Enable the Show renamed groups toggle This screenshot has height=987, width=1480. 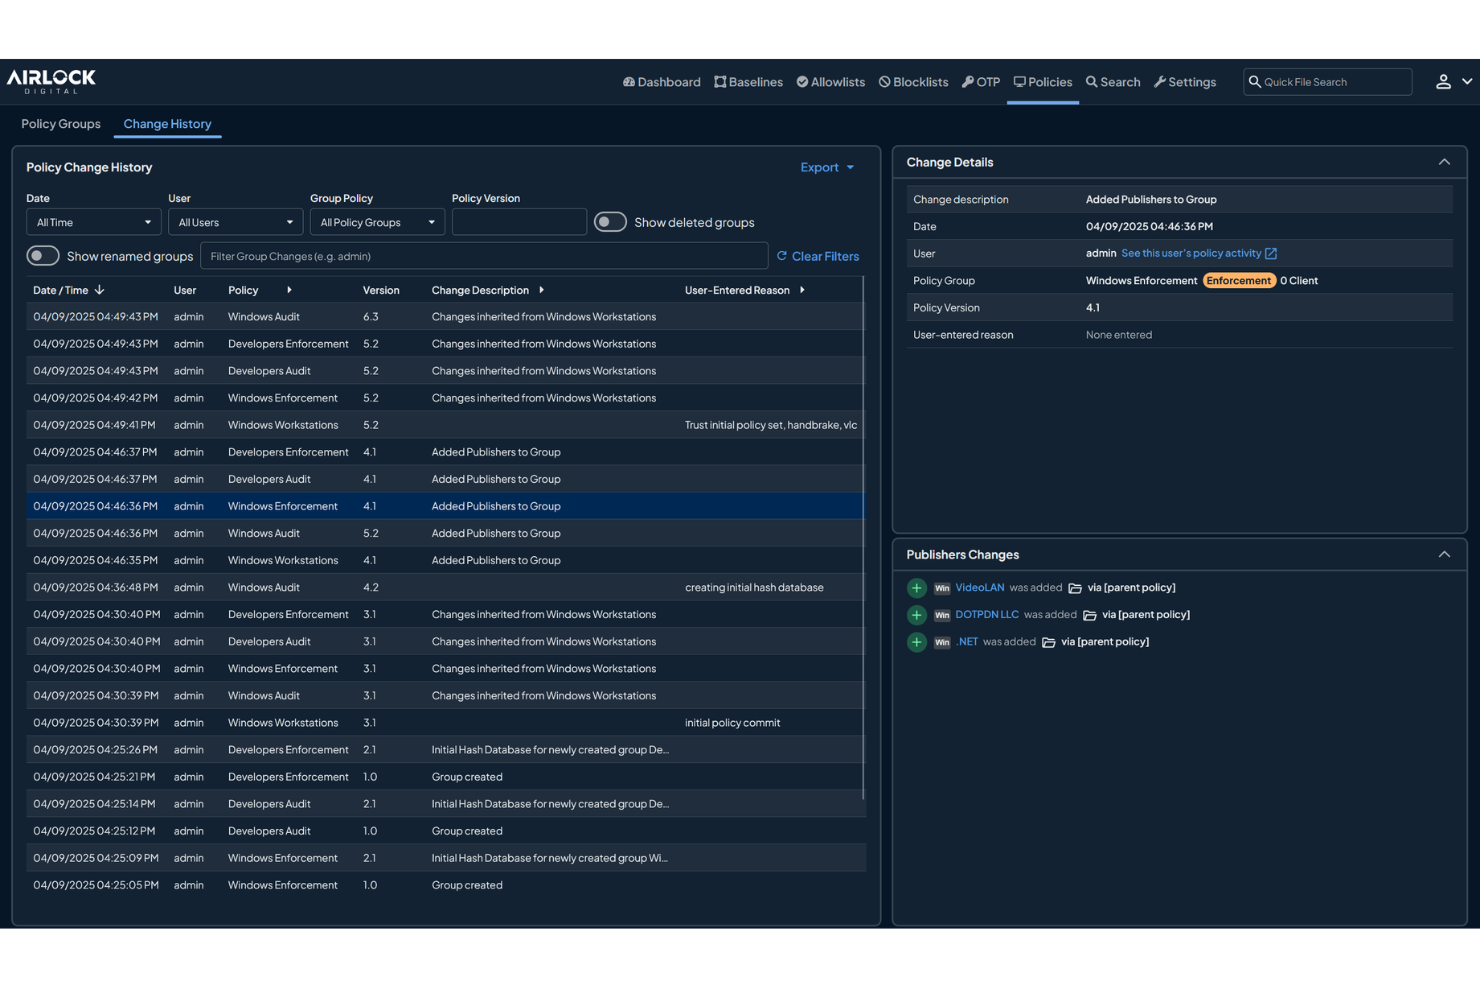point(43,255)
